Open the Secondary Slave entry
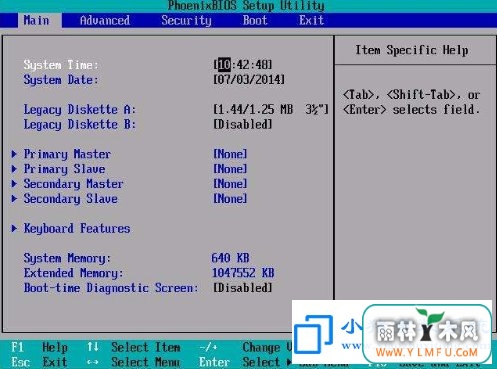This screenshot has width=497, height=369. click(x=70, y=199)
